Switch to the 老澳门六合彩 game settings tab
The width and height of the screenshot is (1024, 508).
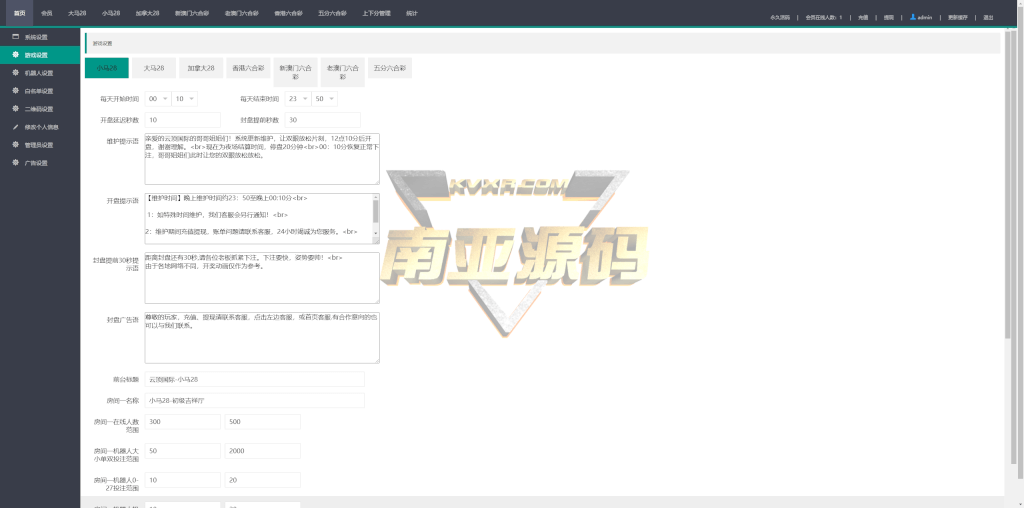pos(343,72)
